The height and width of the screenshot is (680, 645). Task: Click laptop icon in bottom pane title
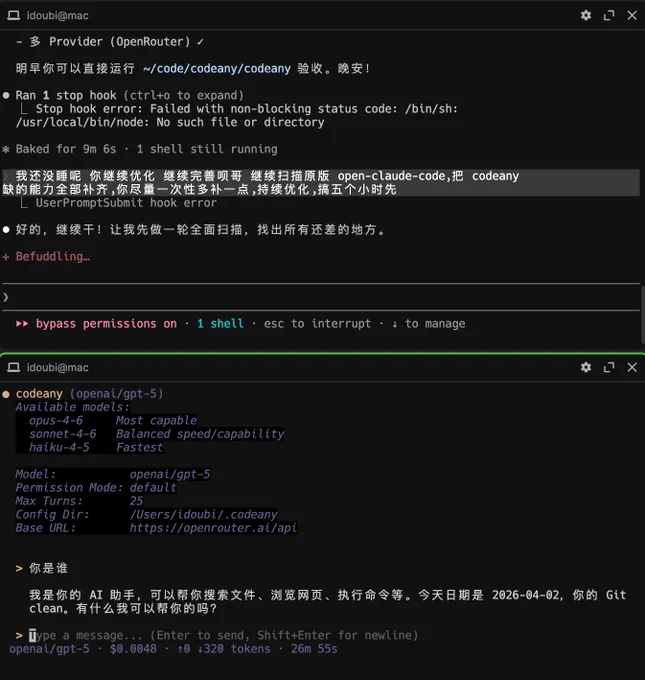pyautogui.click(x=13, y=367)
